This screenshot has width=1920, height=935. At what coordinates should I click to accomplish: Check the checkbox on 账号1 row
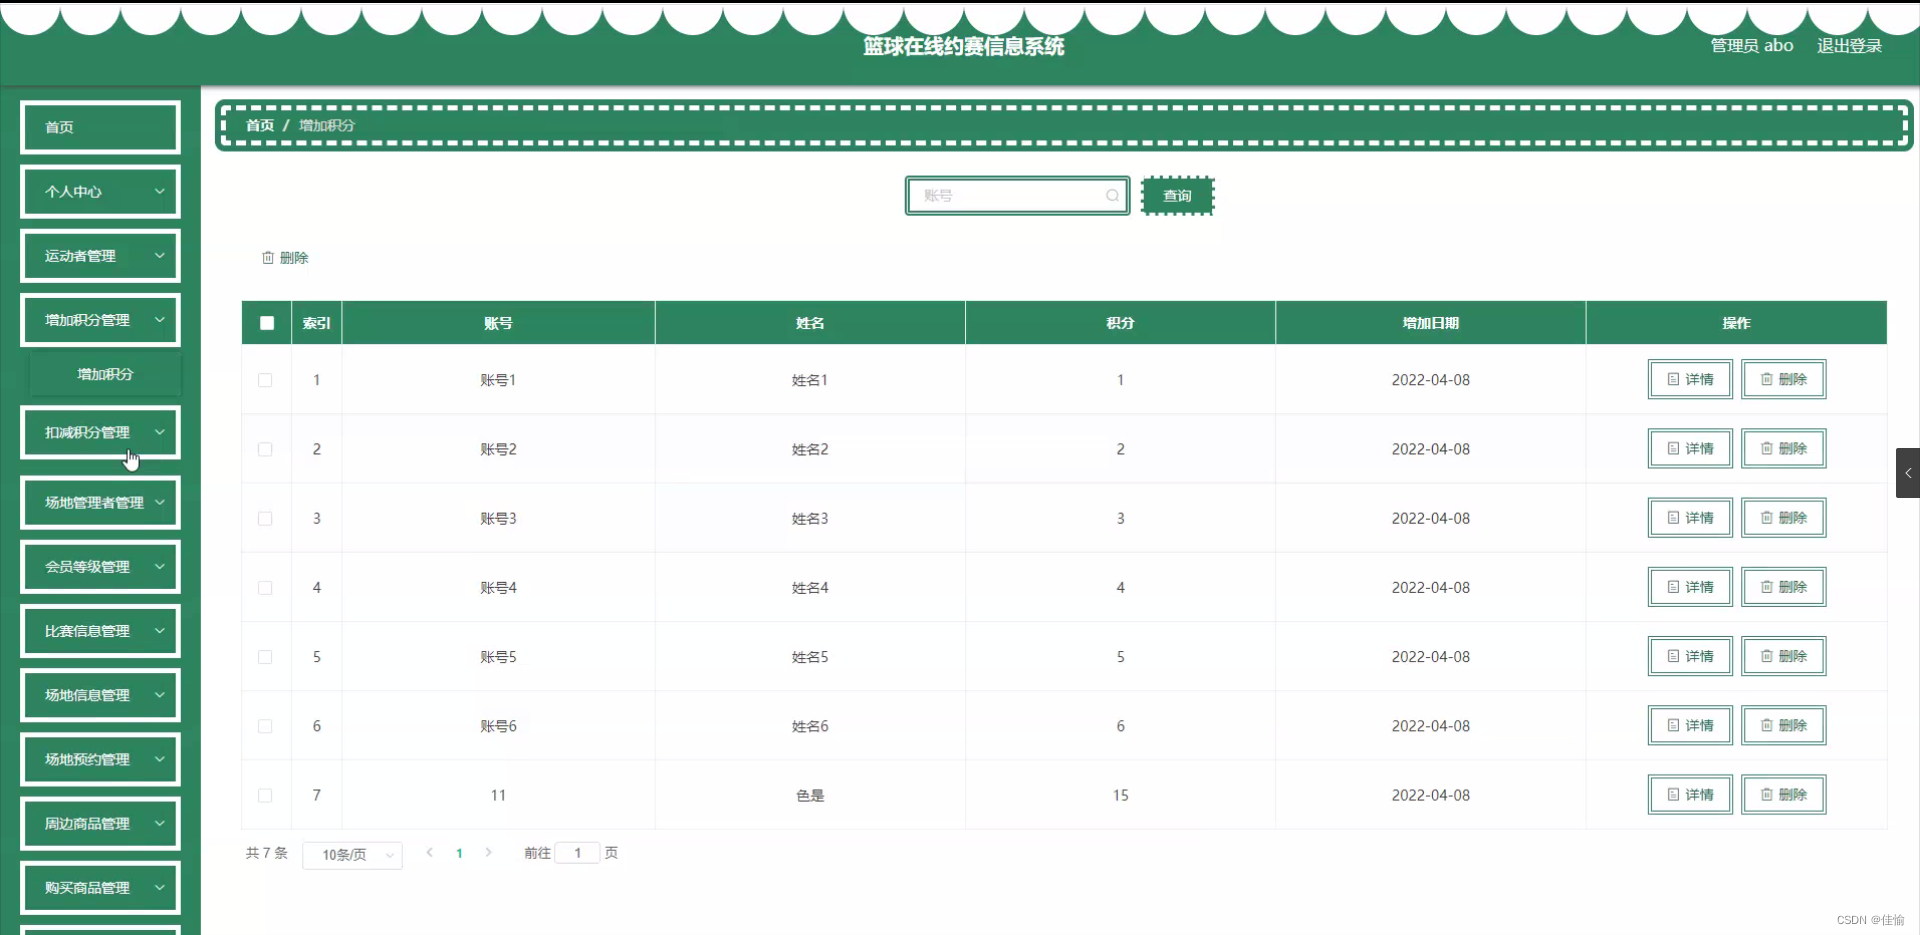(265, 380)
